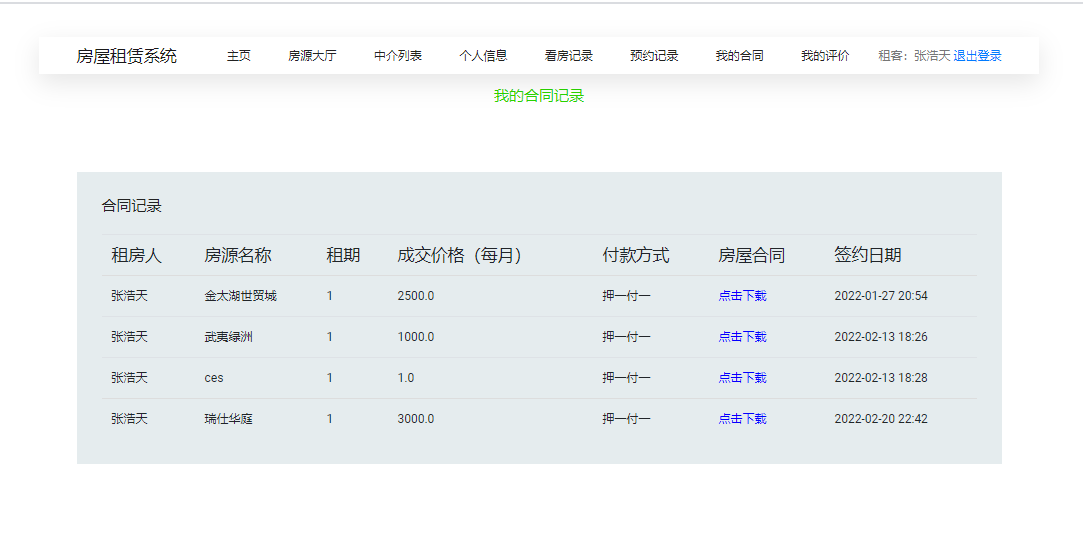Screen dimensions: 1083x545
Task: Click the price value 1000.0
Action: [416, 336]
